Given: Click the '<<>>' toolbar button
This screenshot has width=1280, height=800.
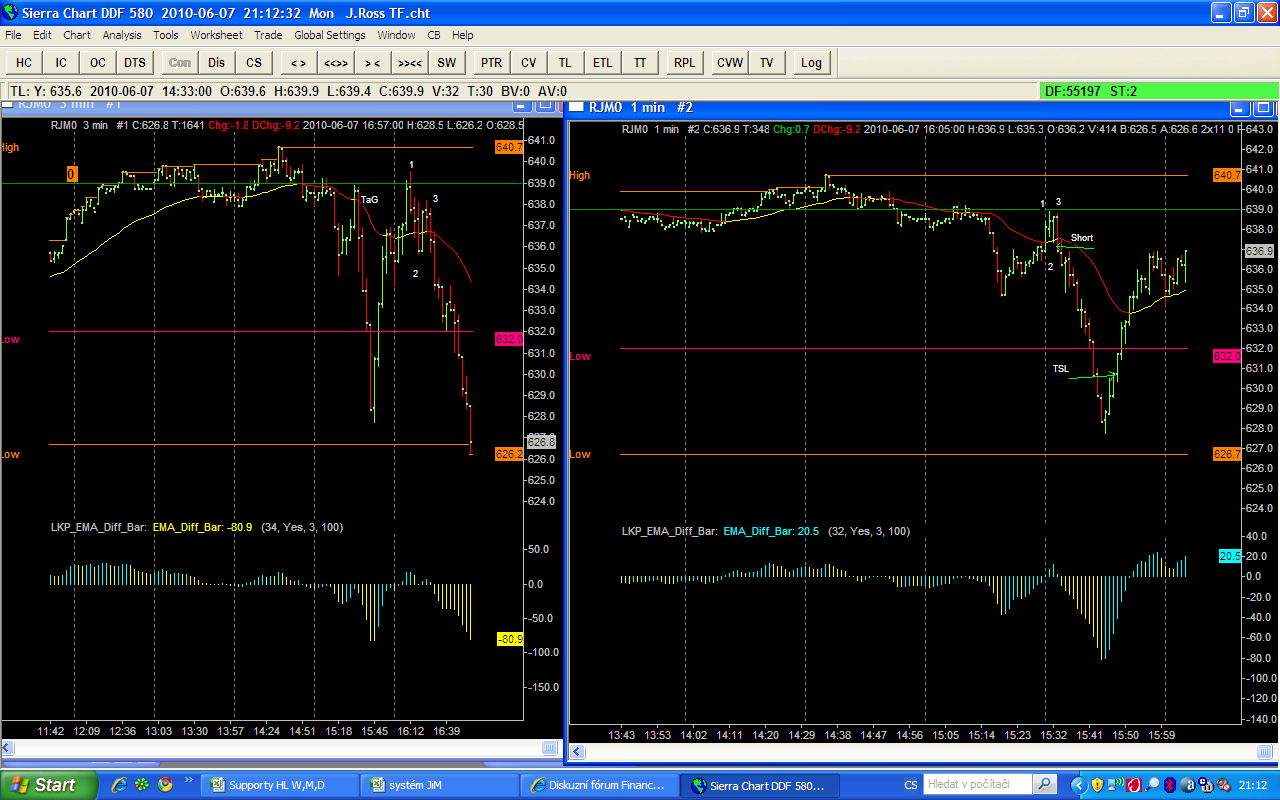Looking at the screenshot, I should (335, 62).
